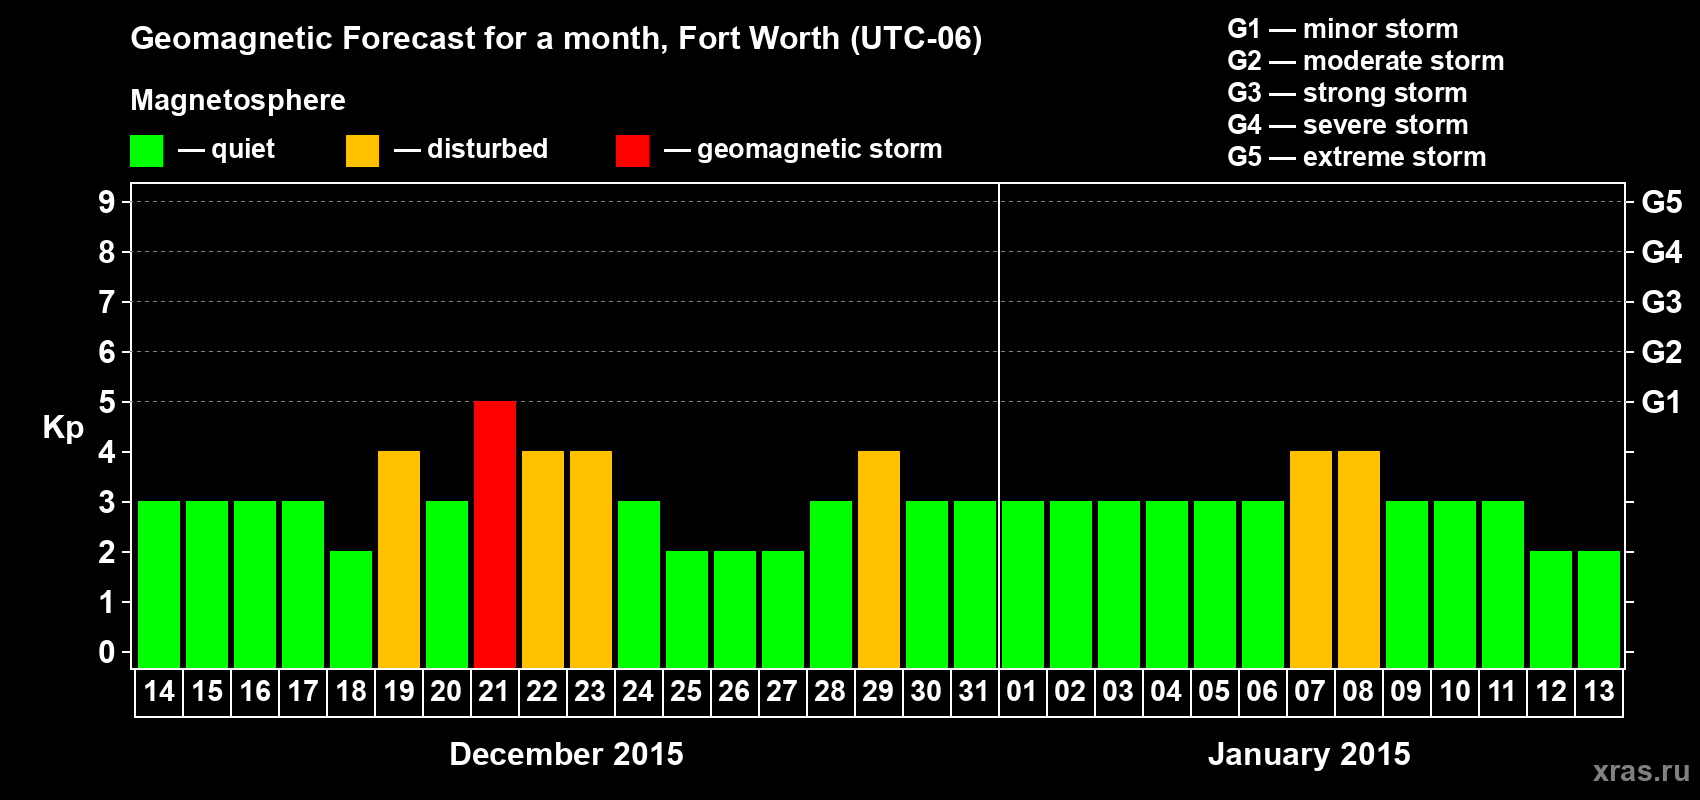Image resolution: width=1700 pixels, height=800 pixels.
Task: Click date label 08 on the axis
Action: [x=1358, y=691]
